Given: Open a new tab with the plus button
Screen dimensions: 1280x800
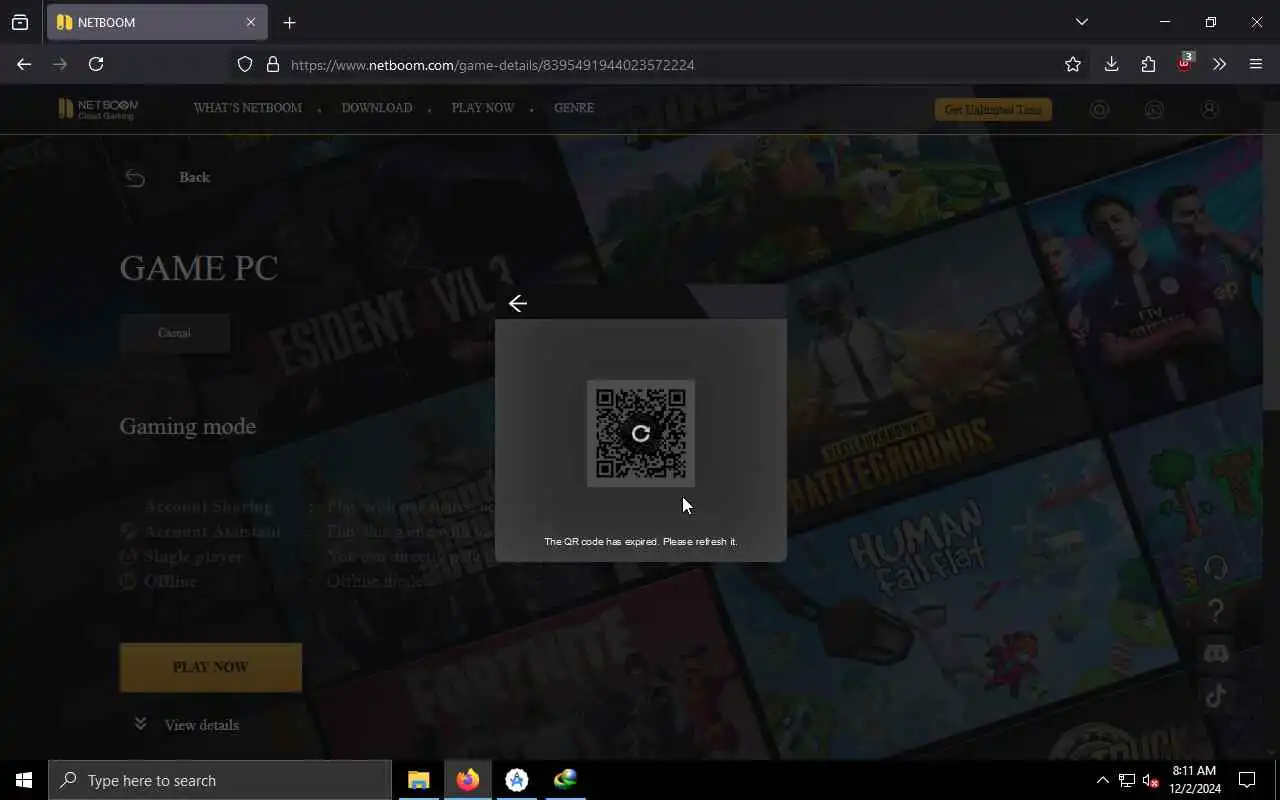Looking at the screenshot, I should coord(289,22).
